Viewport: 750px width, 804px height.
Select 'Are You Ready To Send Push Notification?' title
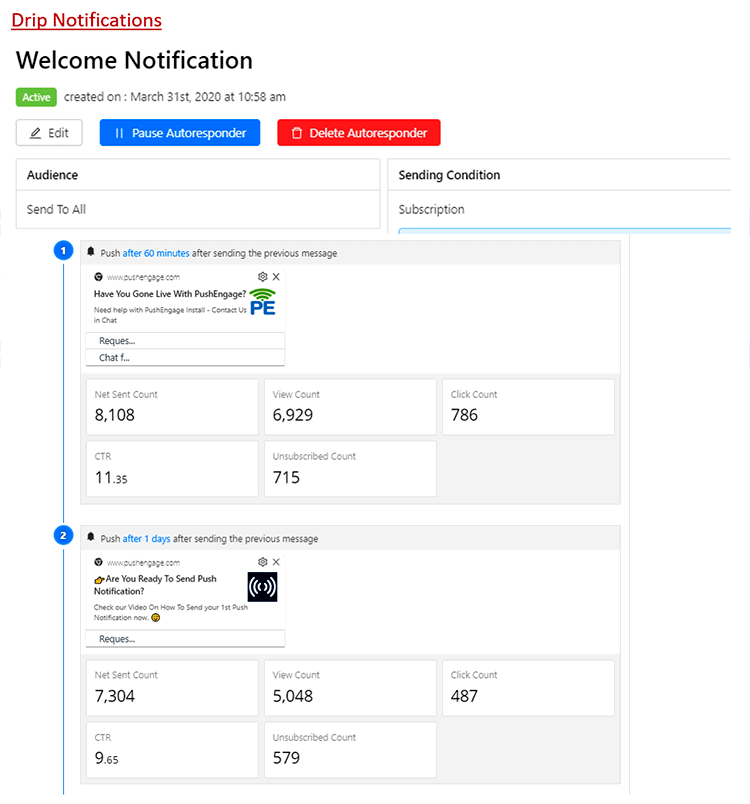(x=155, y=585)
